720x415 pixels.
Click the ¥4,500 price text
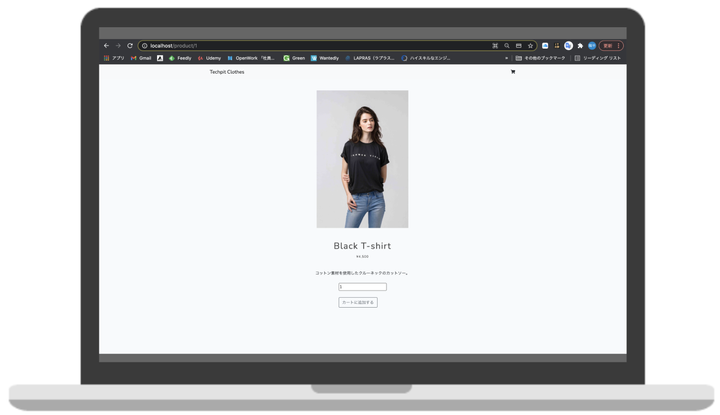(362, 257)
